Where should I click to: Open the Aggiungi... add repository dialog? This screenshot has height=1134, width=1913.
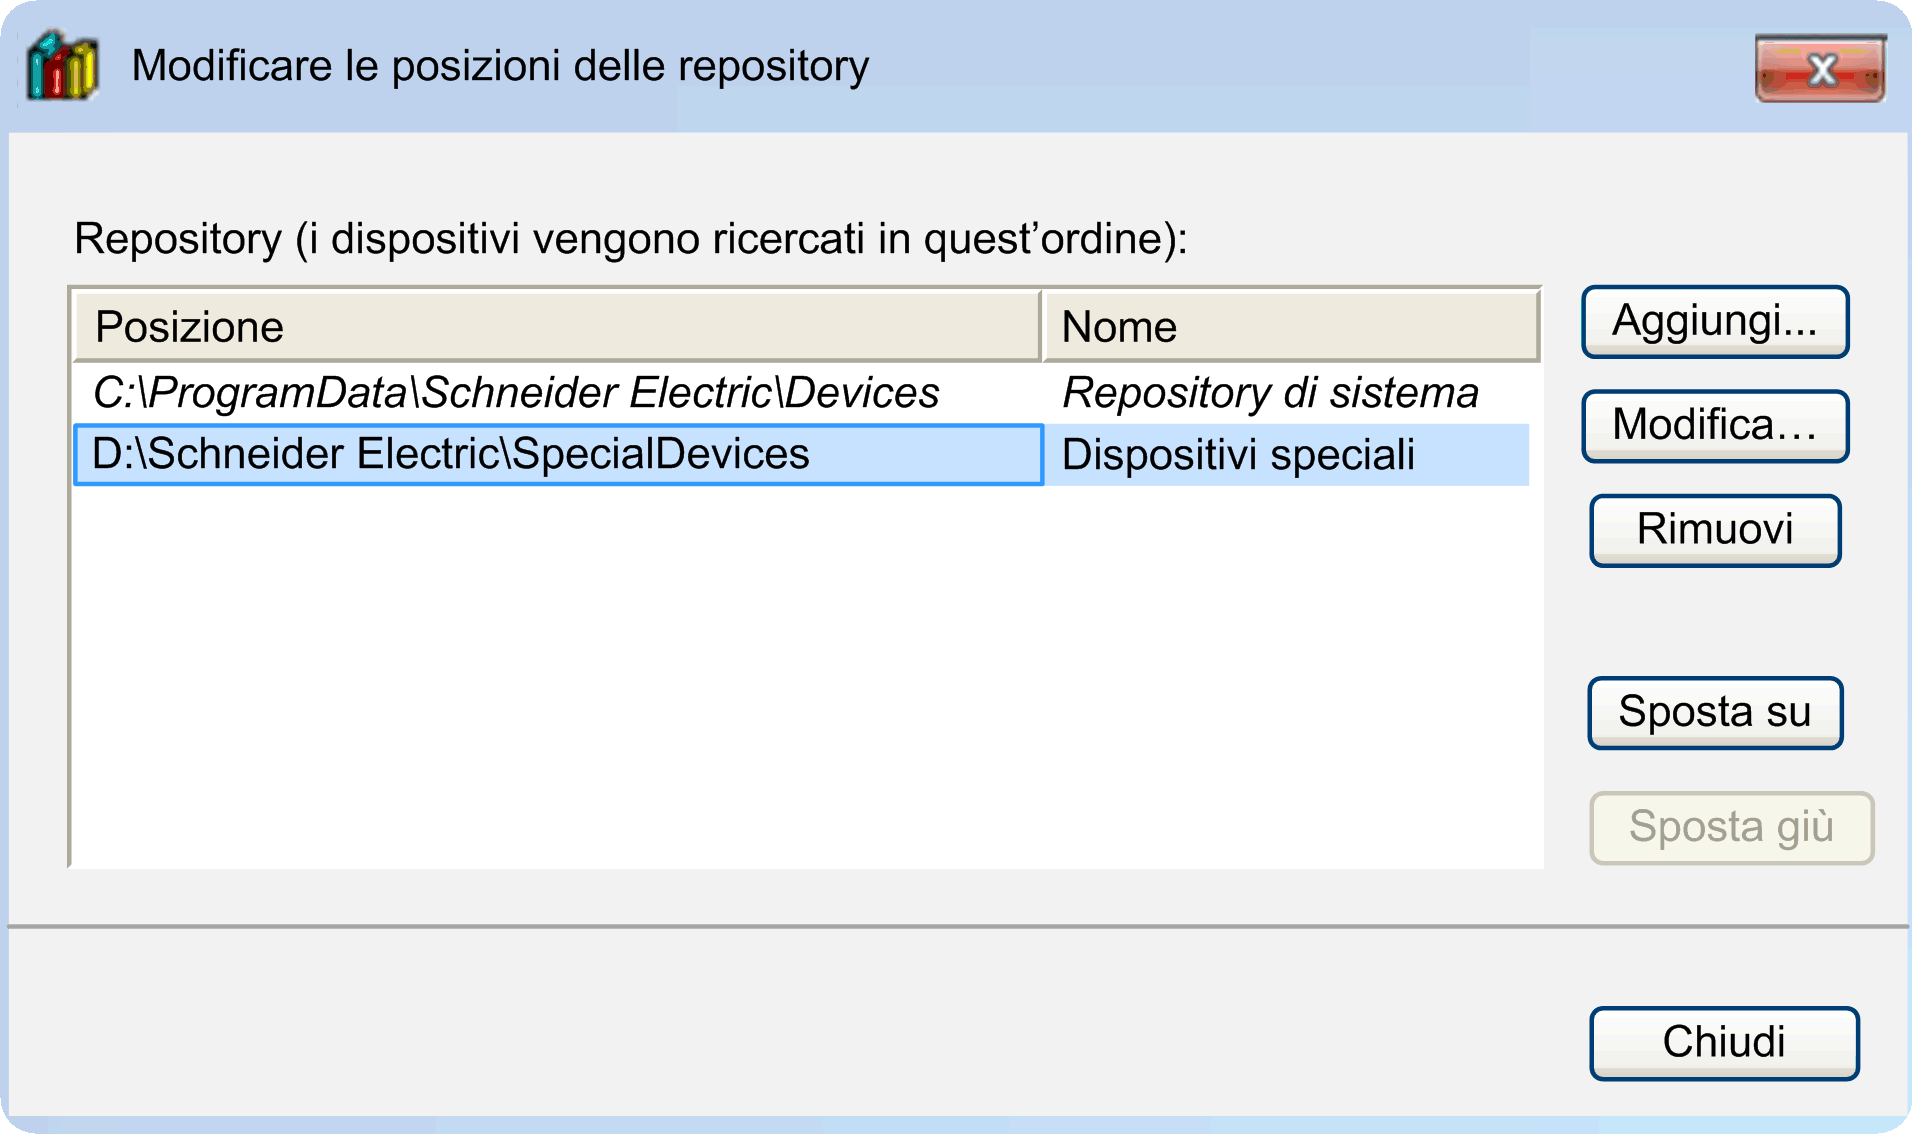[x=1715, y=322]
